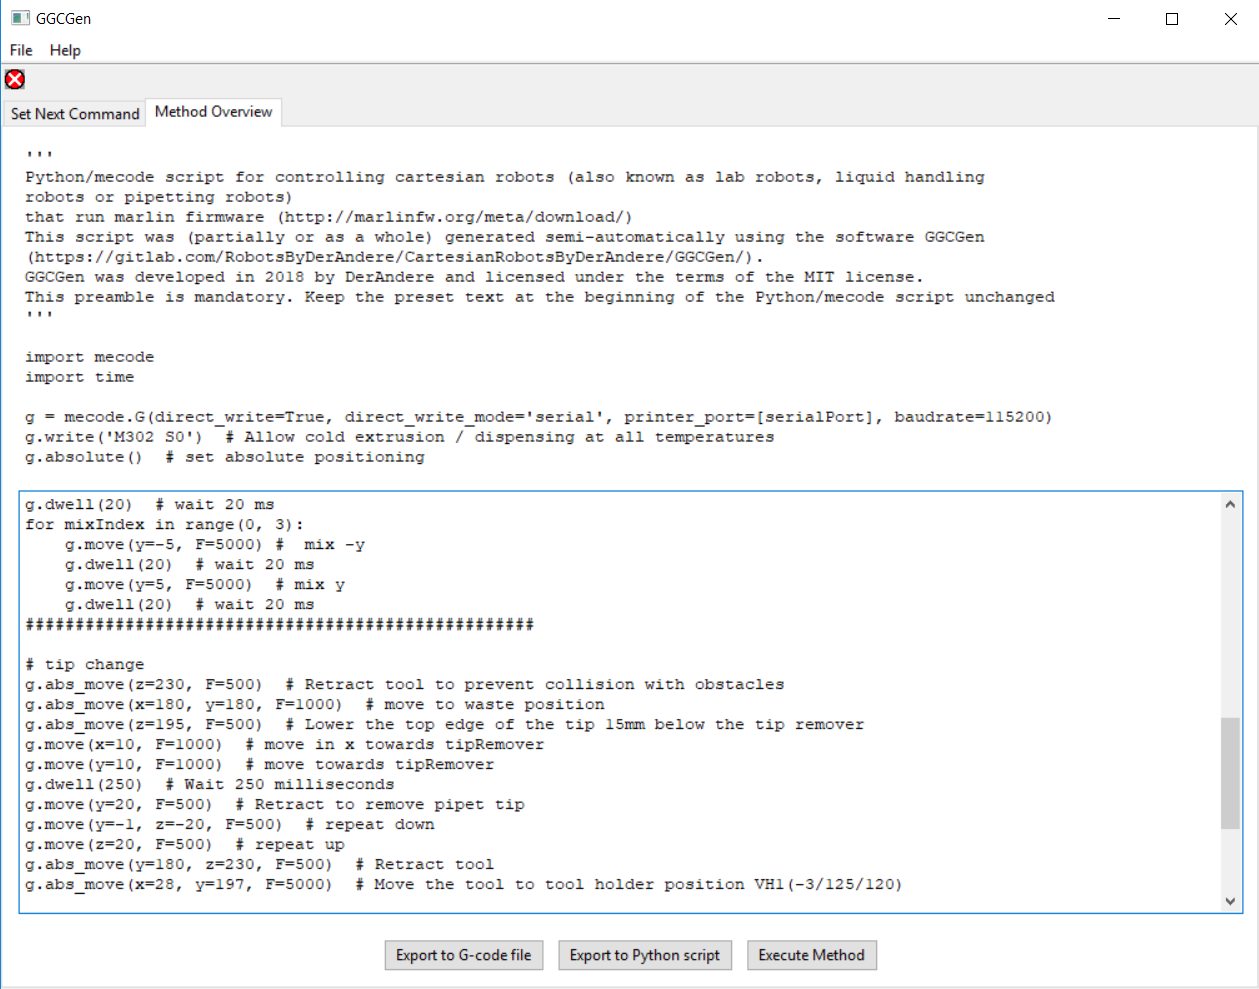Switch to the Set Next Command tab
Screen dimensions: 1259x989
[75, 114]
